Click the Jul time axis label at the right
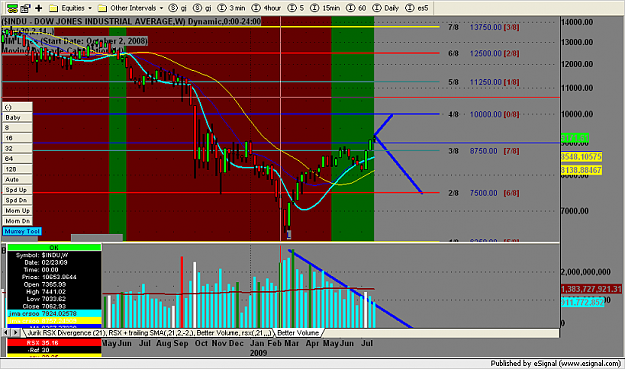 click(367, 343)
